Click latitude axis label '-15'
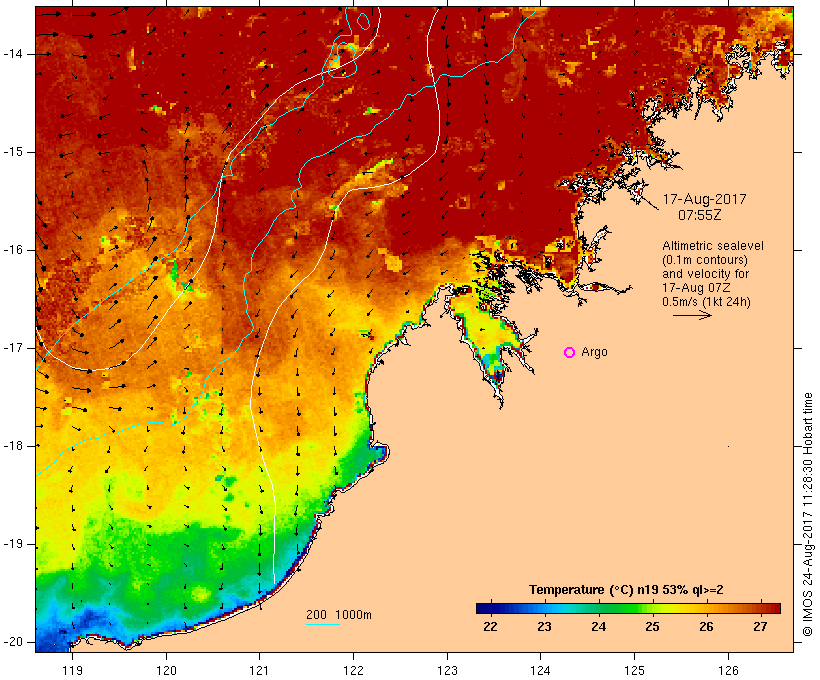Viewport: 820px width, 680px height. (x=13, y=152)
